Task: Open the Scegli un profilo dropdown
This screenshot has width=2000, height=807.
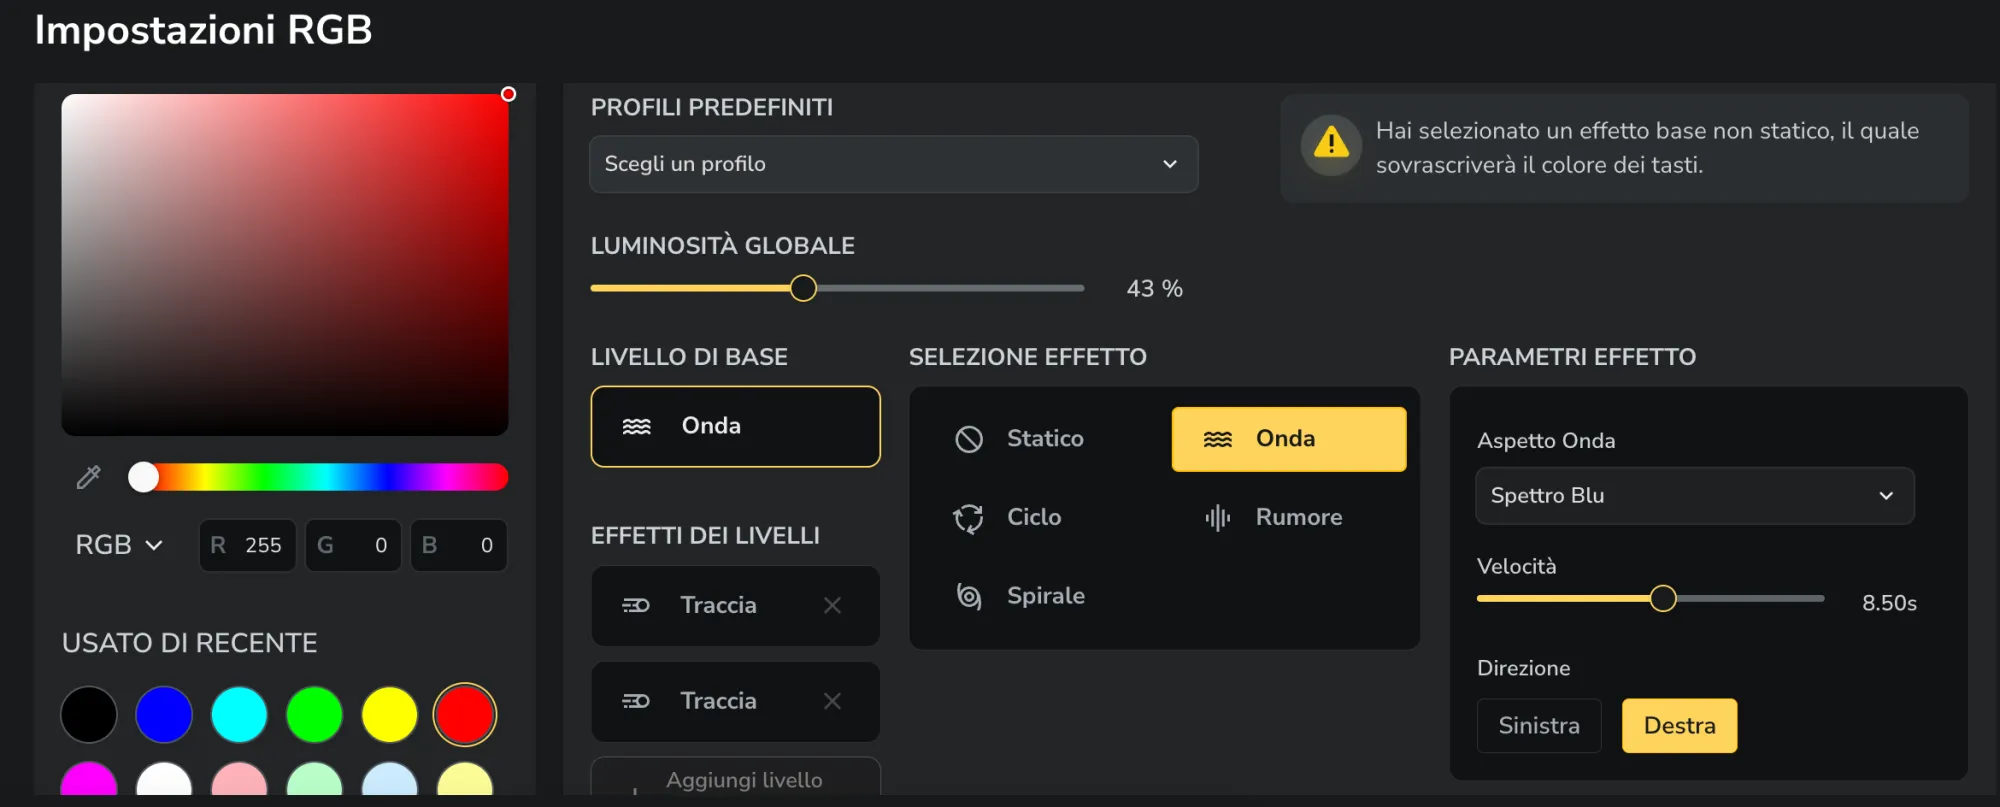Action: tap(893, 164)
